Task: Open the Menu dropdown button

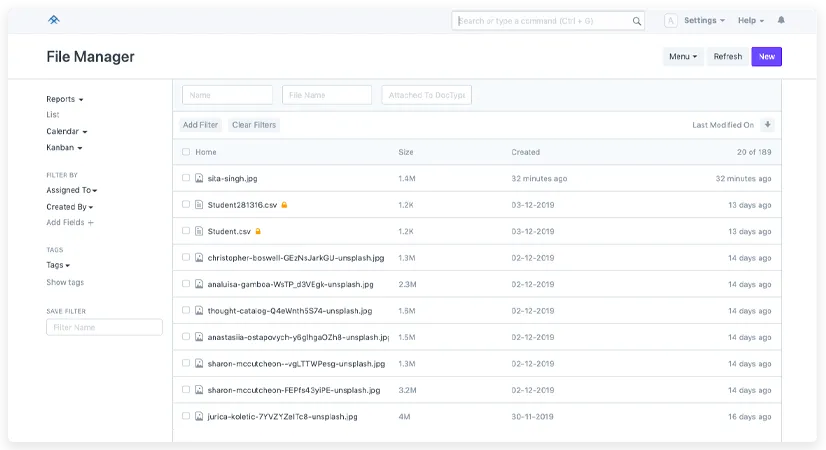Action: pos(683,57)
